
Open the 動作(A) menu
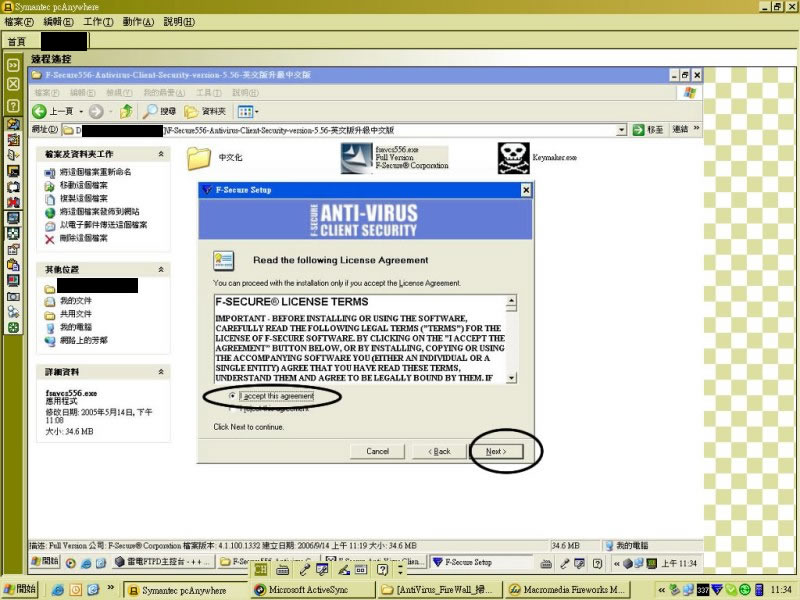coord(138,22)
